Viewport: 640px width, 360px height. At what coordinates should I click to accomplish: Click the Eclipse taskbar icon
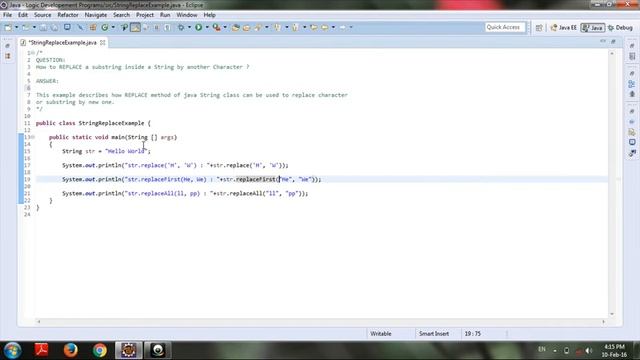click(129, 350)
